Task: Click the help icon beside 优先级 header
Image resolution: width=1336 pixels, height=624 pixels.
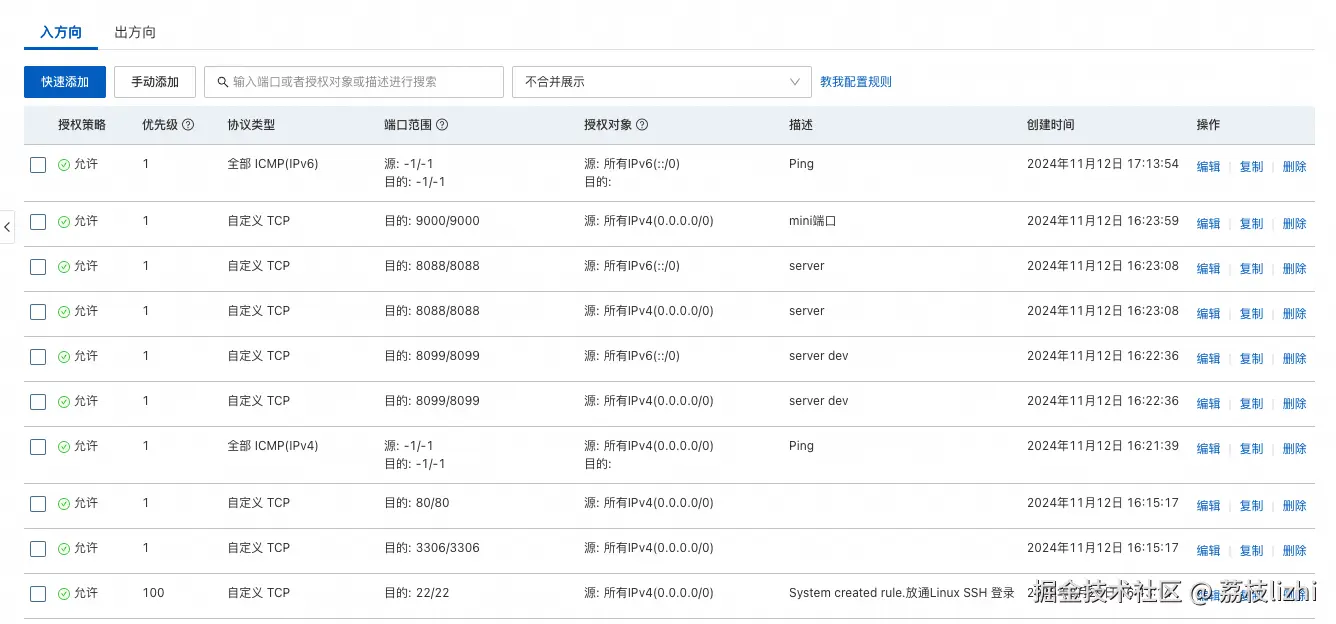Action: coord(188,125)
